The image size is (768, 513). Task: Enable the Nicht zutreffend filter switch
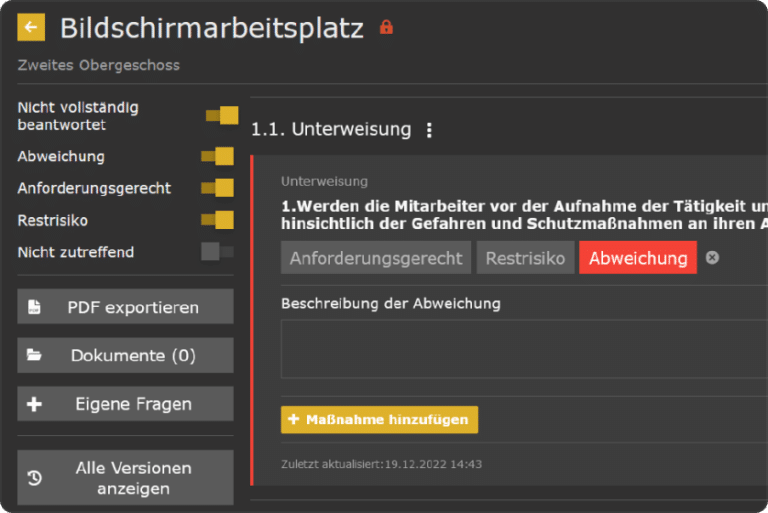[x=217, y=252]
